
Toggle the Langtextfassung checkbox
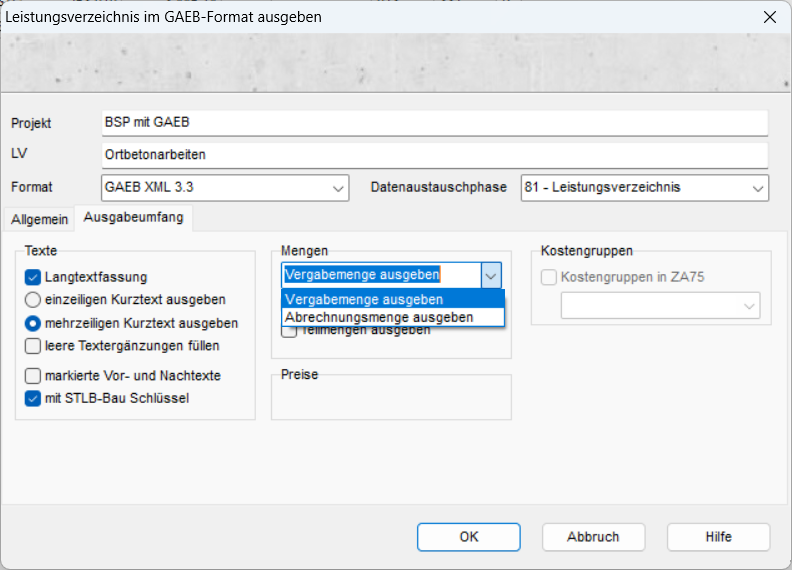point(33,277)
